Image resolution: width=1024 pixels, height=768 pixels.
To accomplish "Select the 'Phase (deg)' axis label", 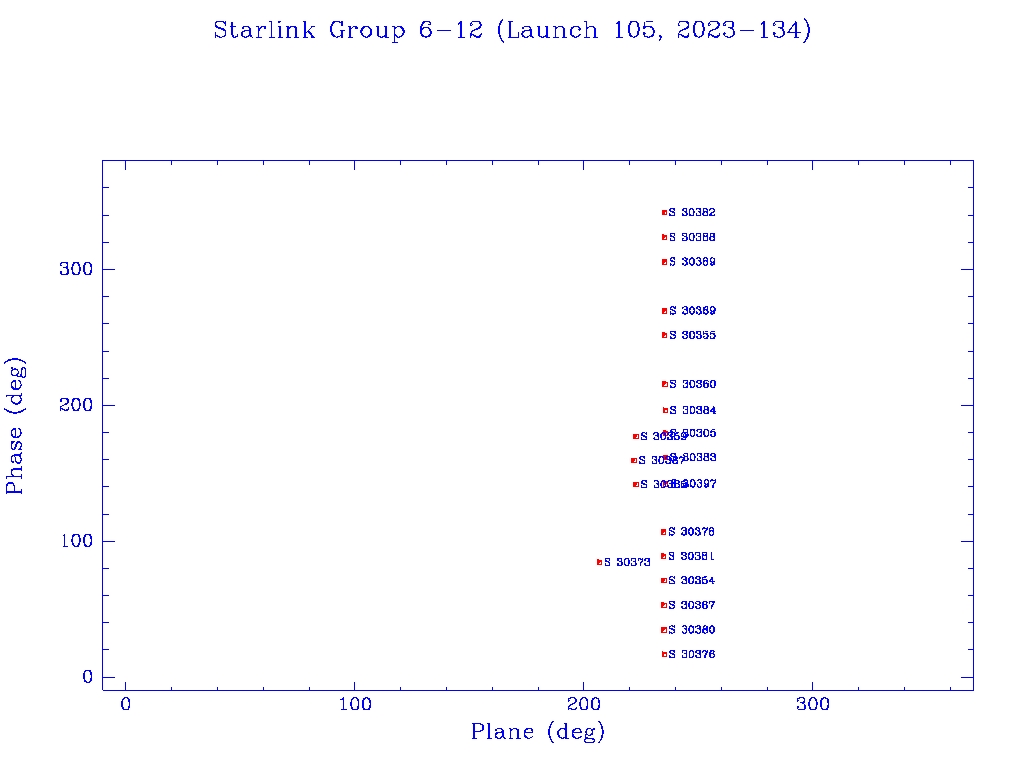I will point(15,426).
